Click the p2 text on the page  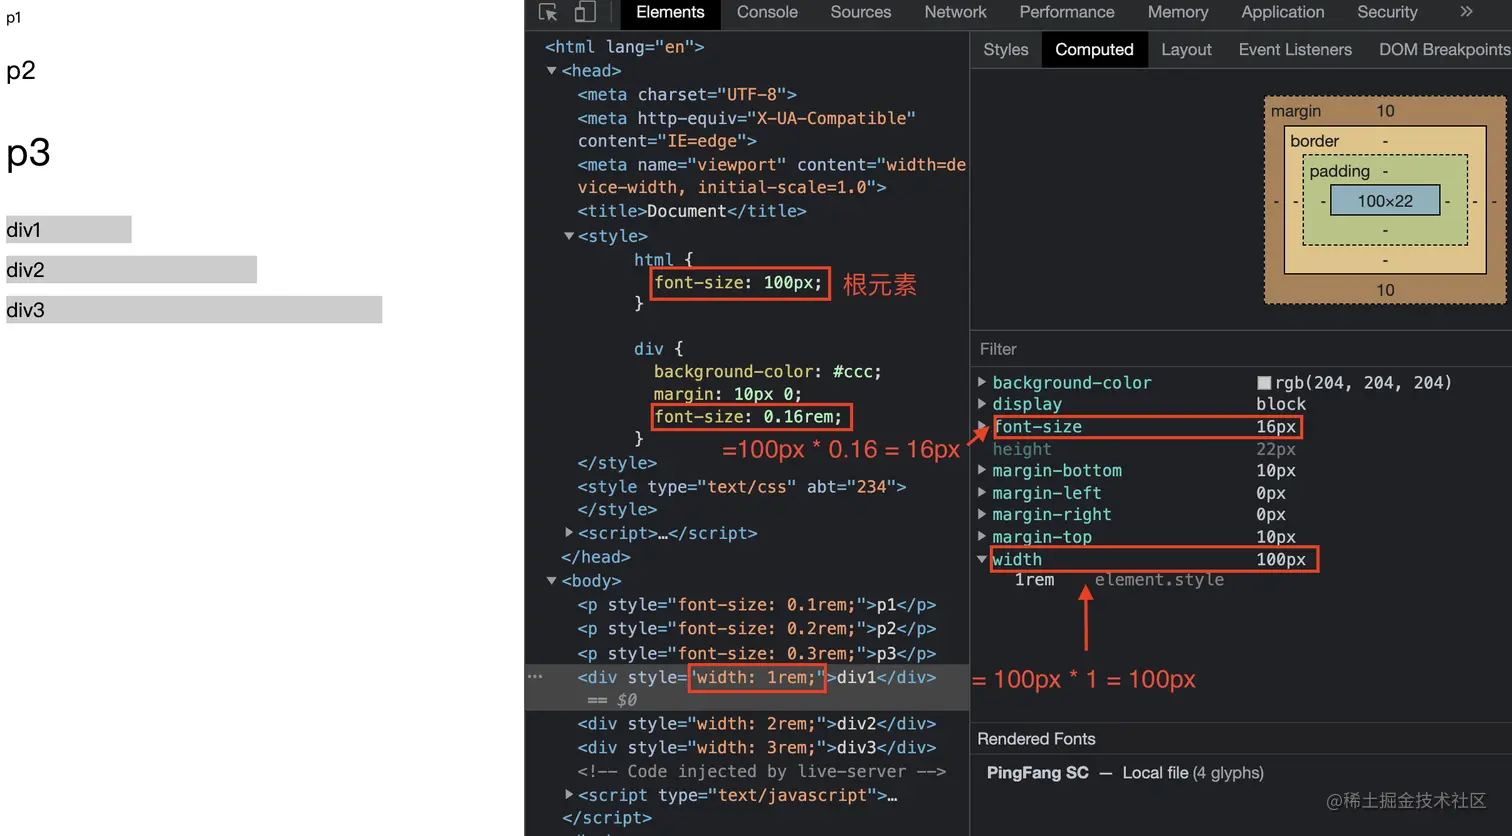(x=21, y=71)
